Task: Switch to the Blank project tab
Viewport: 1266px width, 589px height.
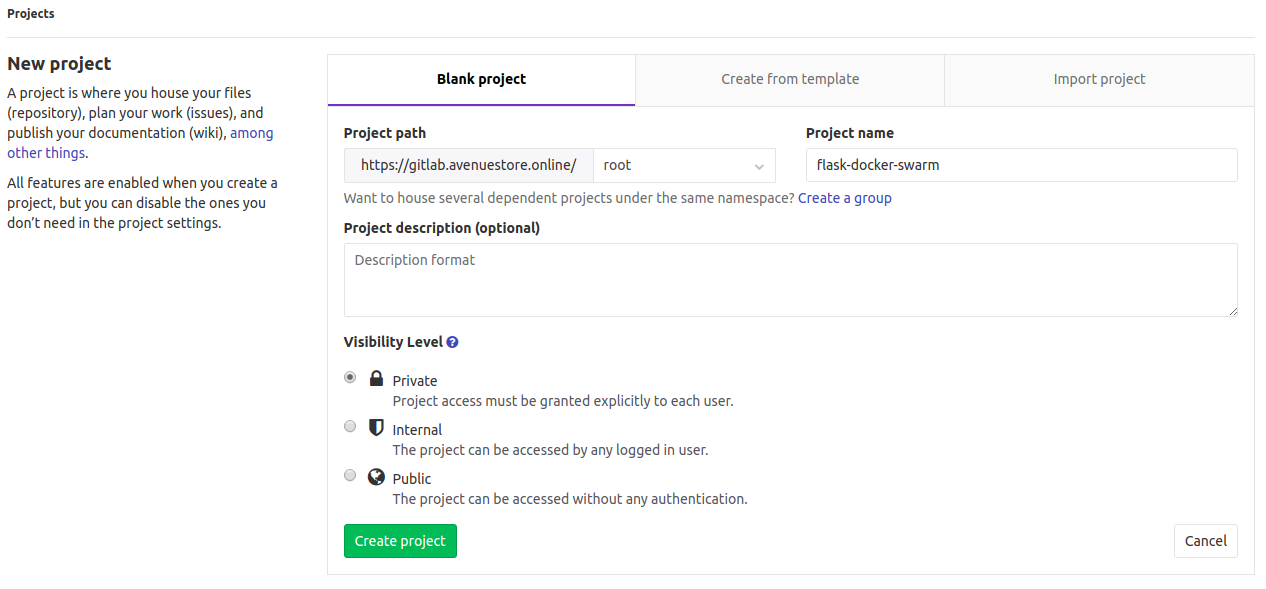Action: [x=481, y=79]
